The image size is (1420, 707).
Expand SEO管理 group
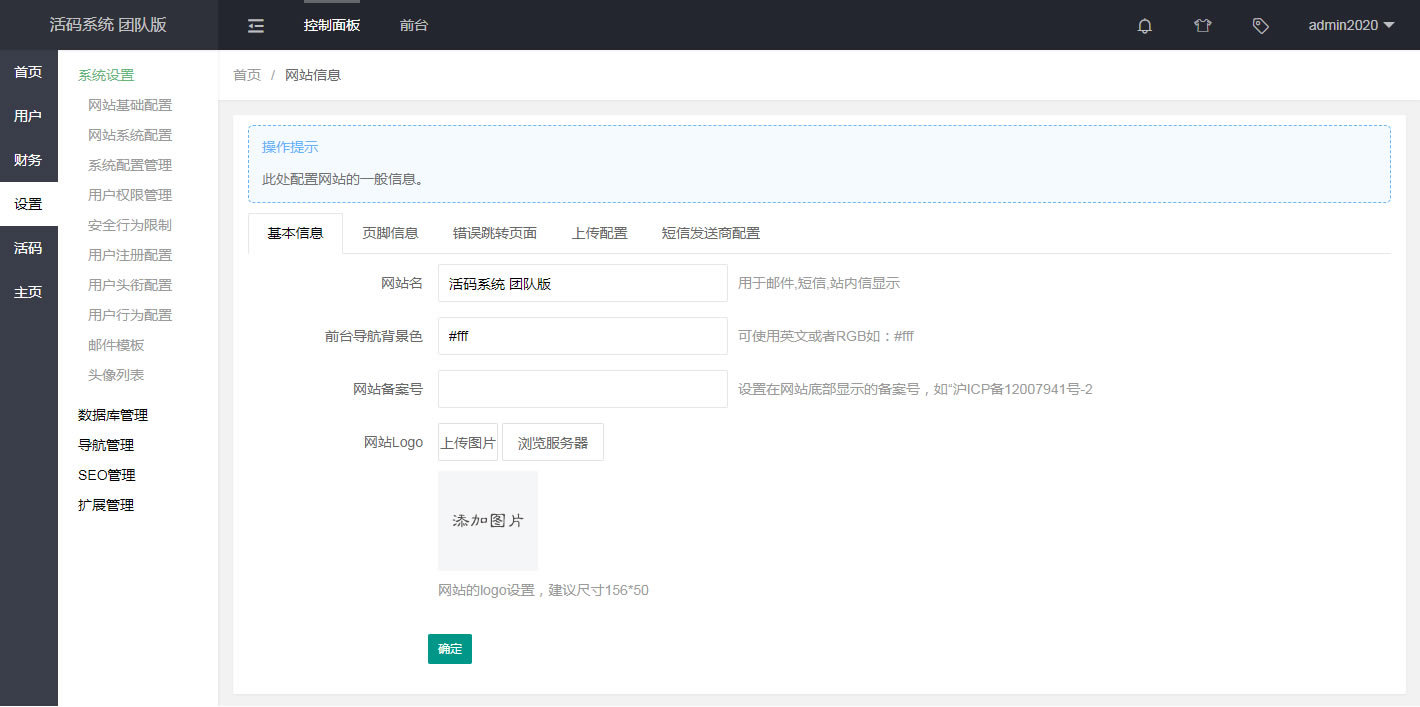pos(107,475)
